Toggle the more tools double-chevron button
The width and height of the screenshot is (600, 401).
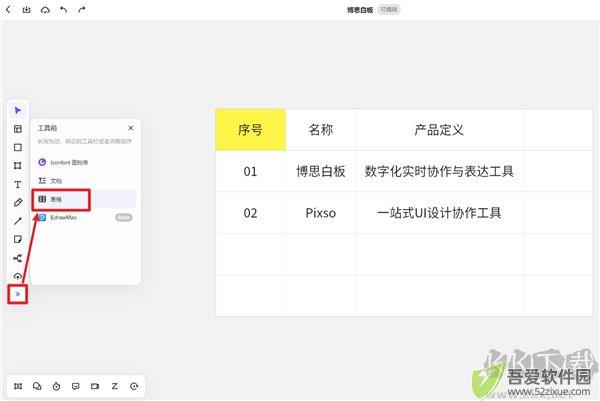tap(18, 294)
